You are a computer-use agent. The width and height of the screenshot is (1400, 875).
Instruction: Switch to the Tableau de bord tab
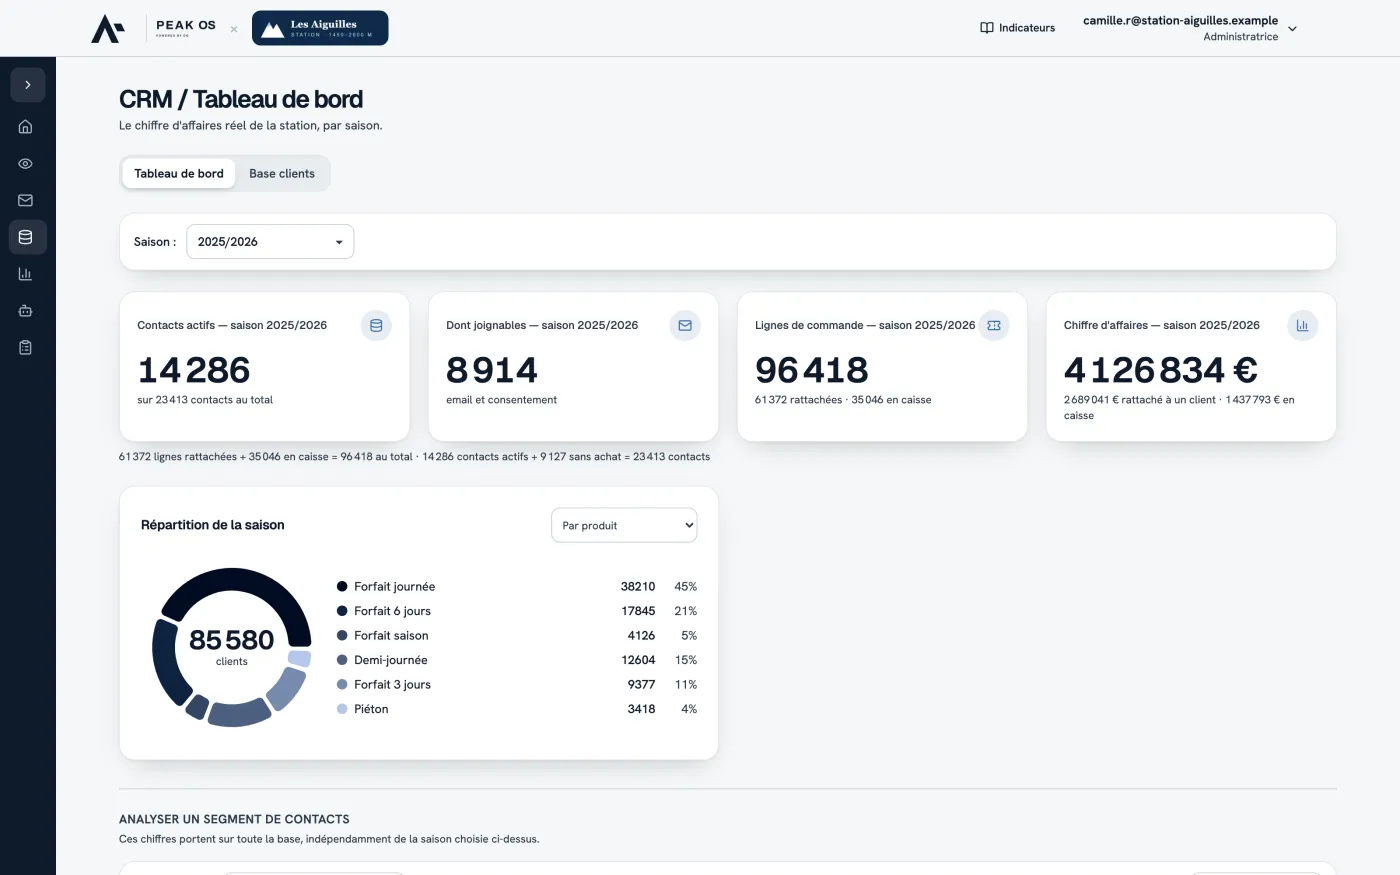click(x=179, y=173)
